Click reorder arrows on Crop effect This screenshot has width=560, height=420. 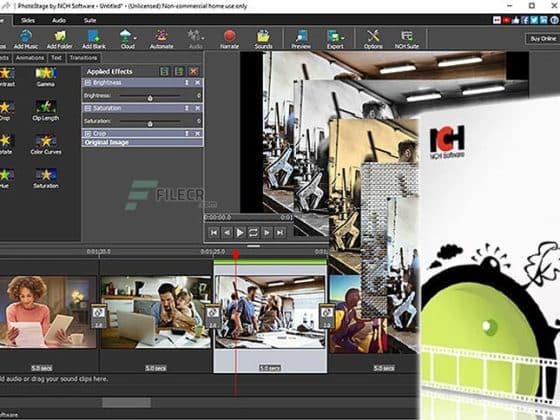pos(186,134)
